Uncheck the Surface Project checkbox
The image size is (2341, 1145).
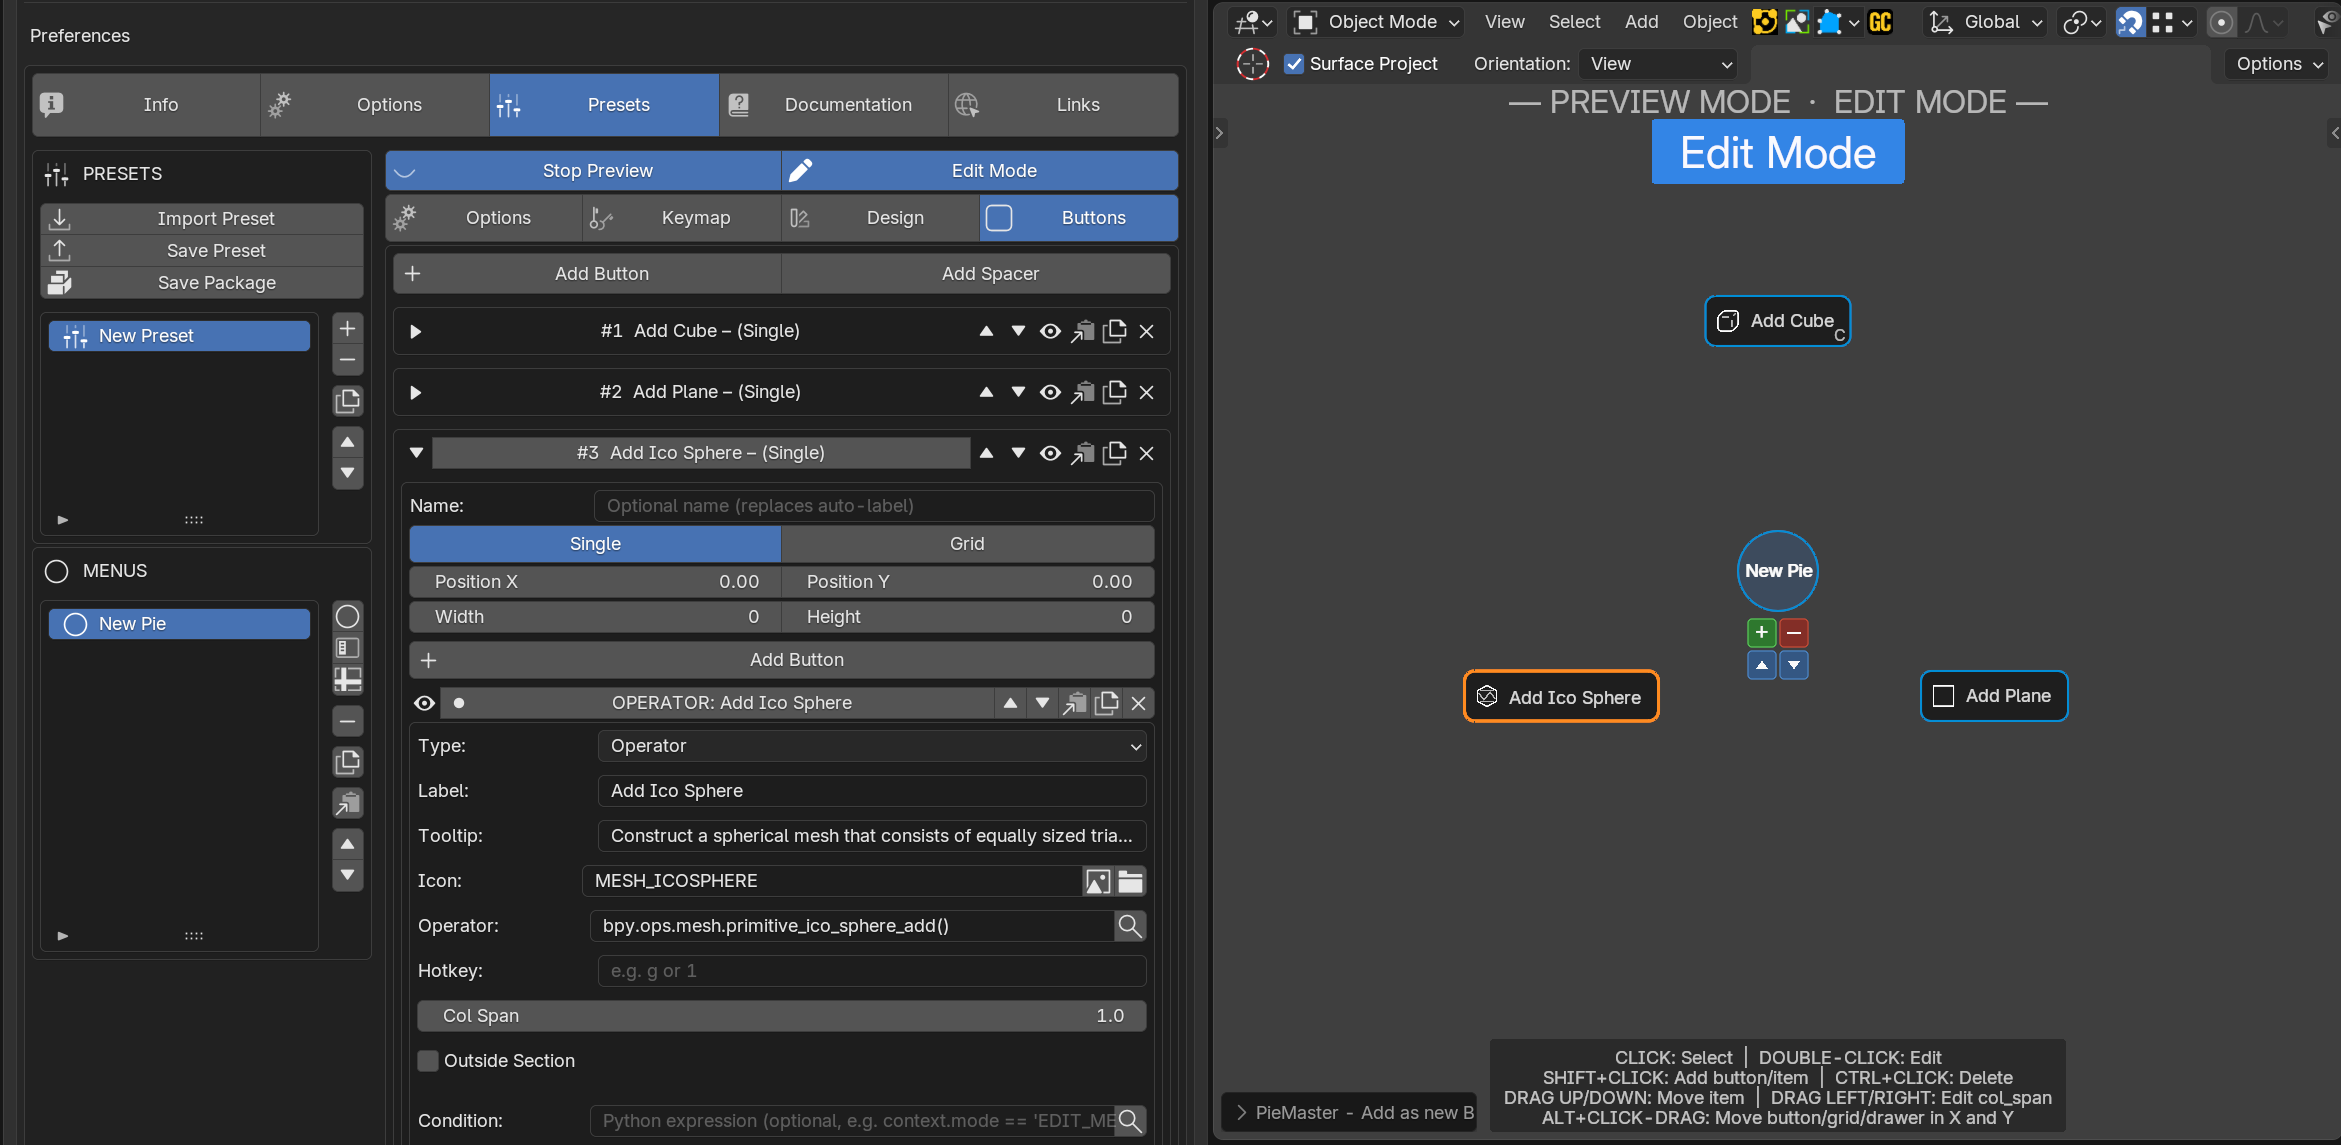(1294, 64)
